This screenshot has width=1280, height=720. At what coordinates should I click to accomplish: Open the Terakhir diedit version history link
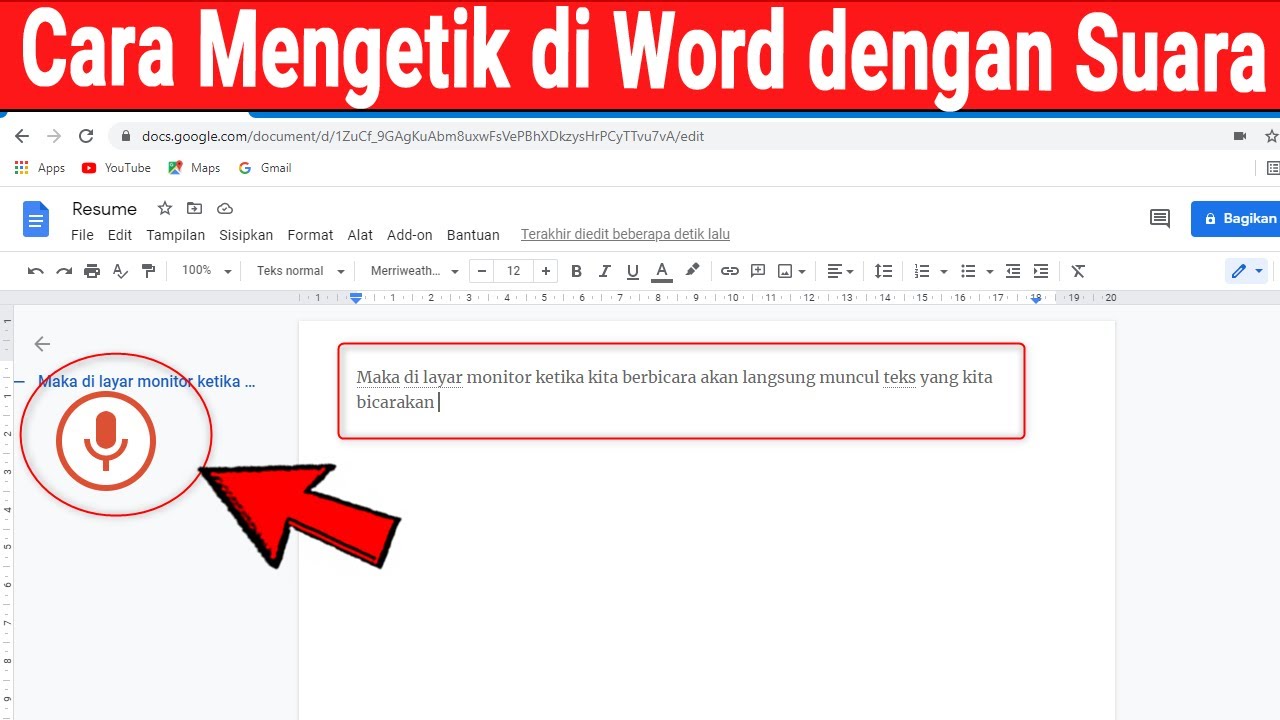(x=625, y=234)
